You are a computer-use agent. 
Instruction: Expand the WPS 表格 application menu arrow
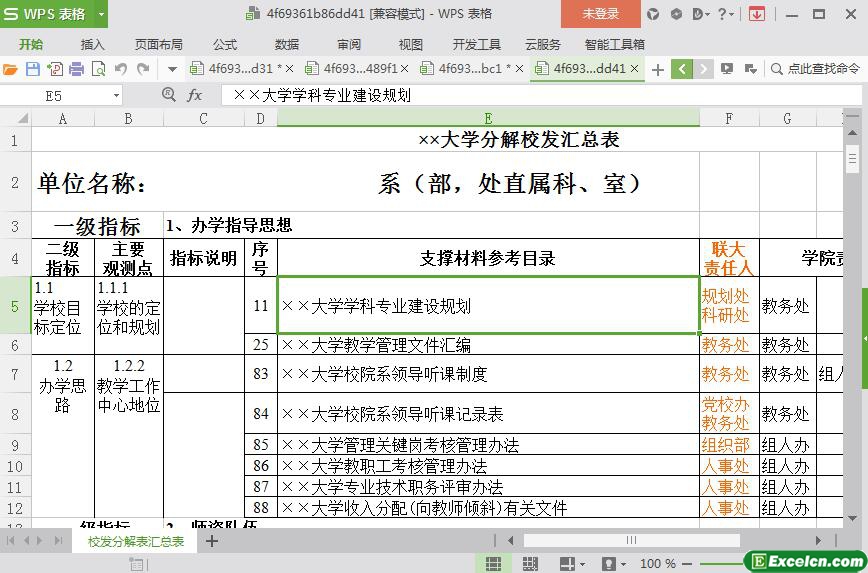tap(101, 14)
